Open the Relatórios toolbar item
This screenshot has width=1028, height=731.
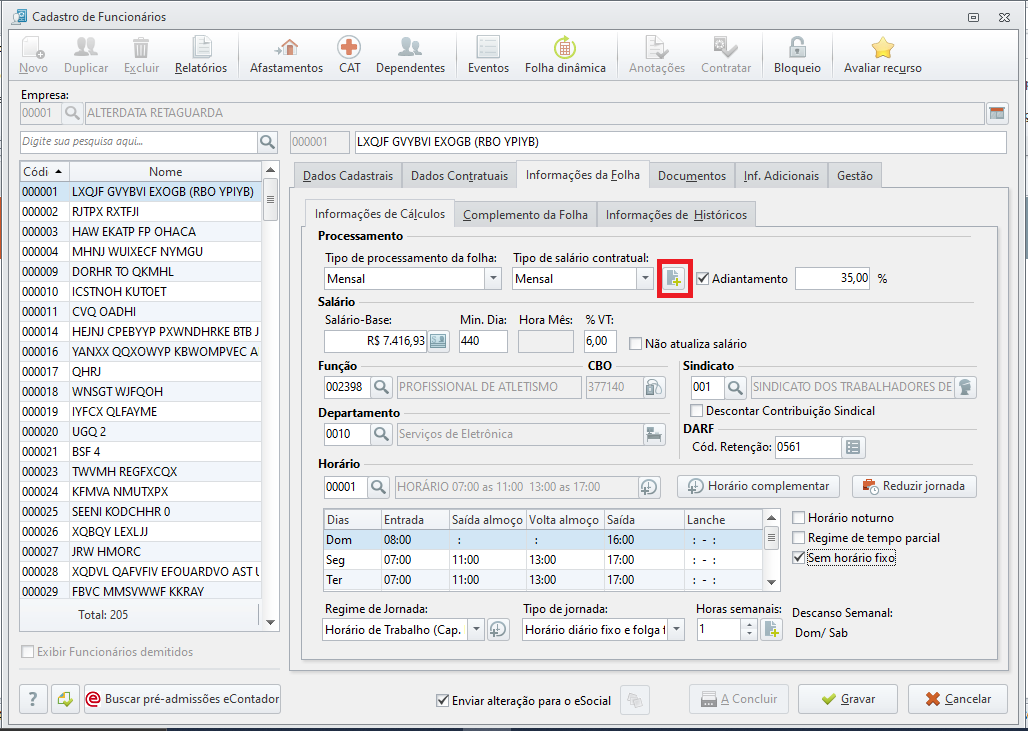coord(201,55)
